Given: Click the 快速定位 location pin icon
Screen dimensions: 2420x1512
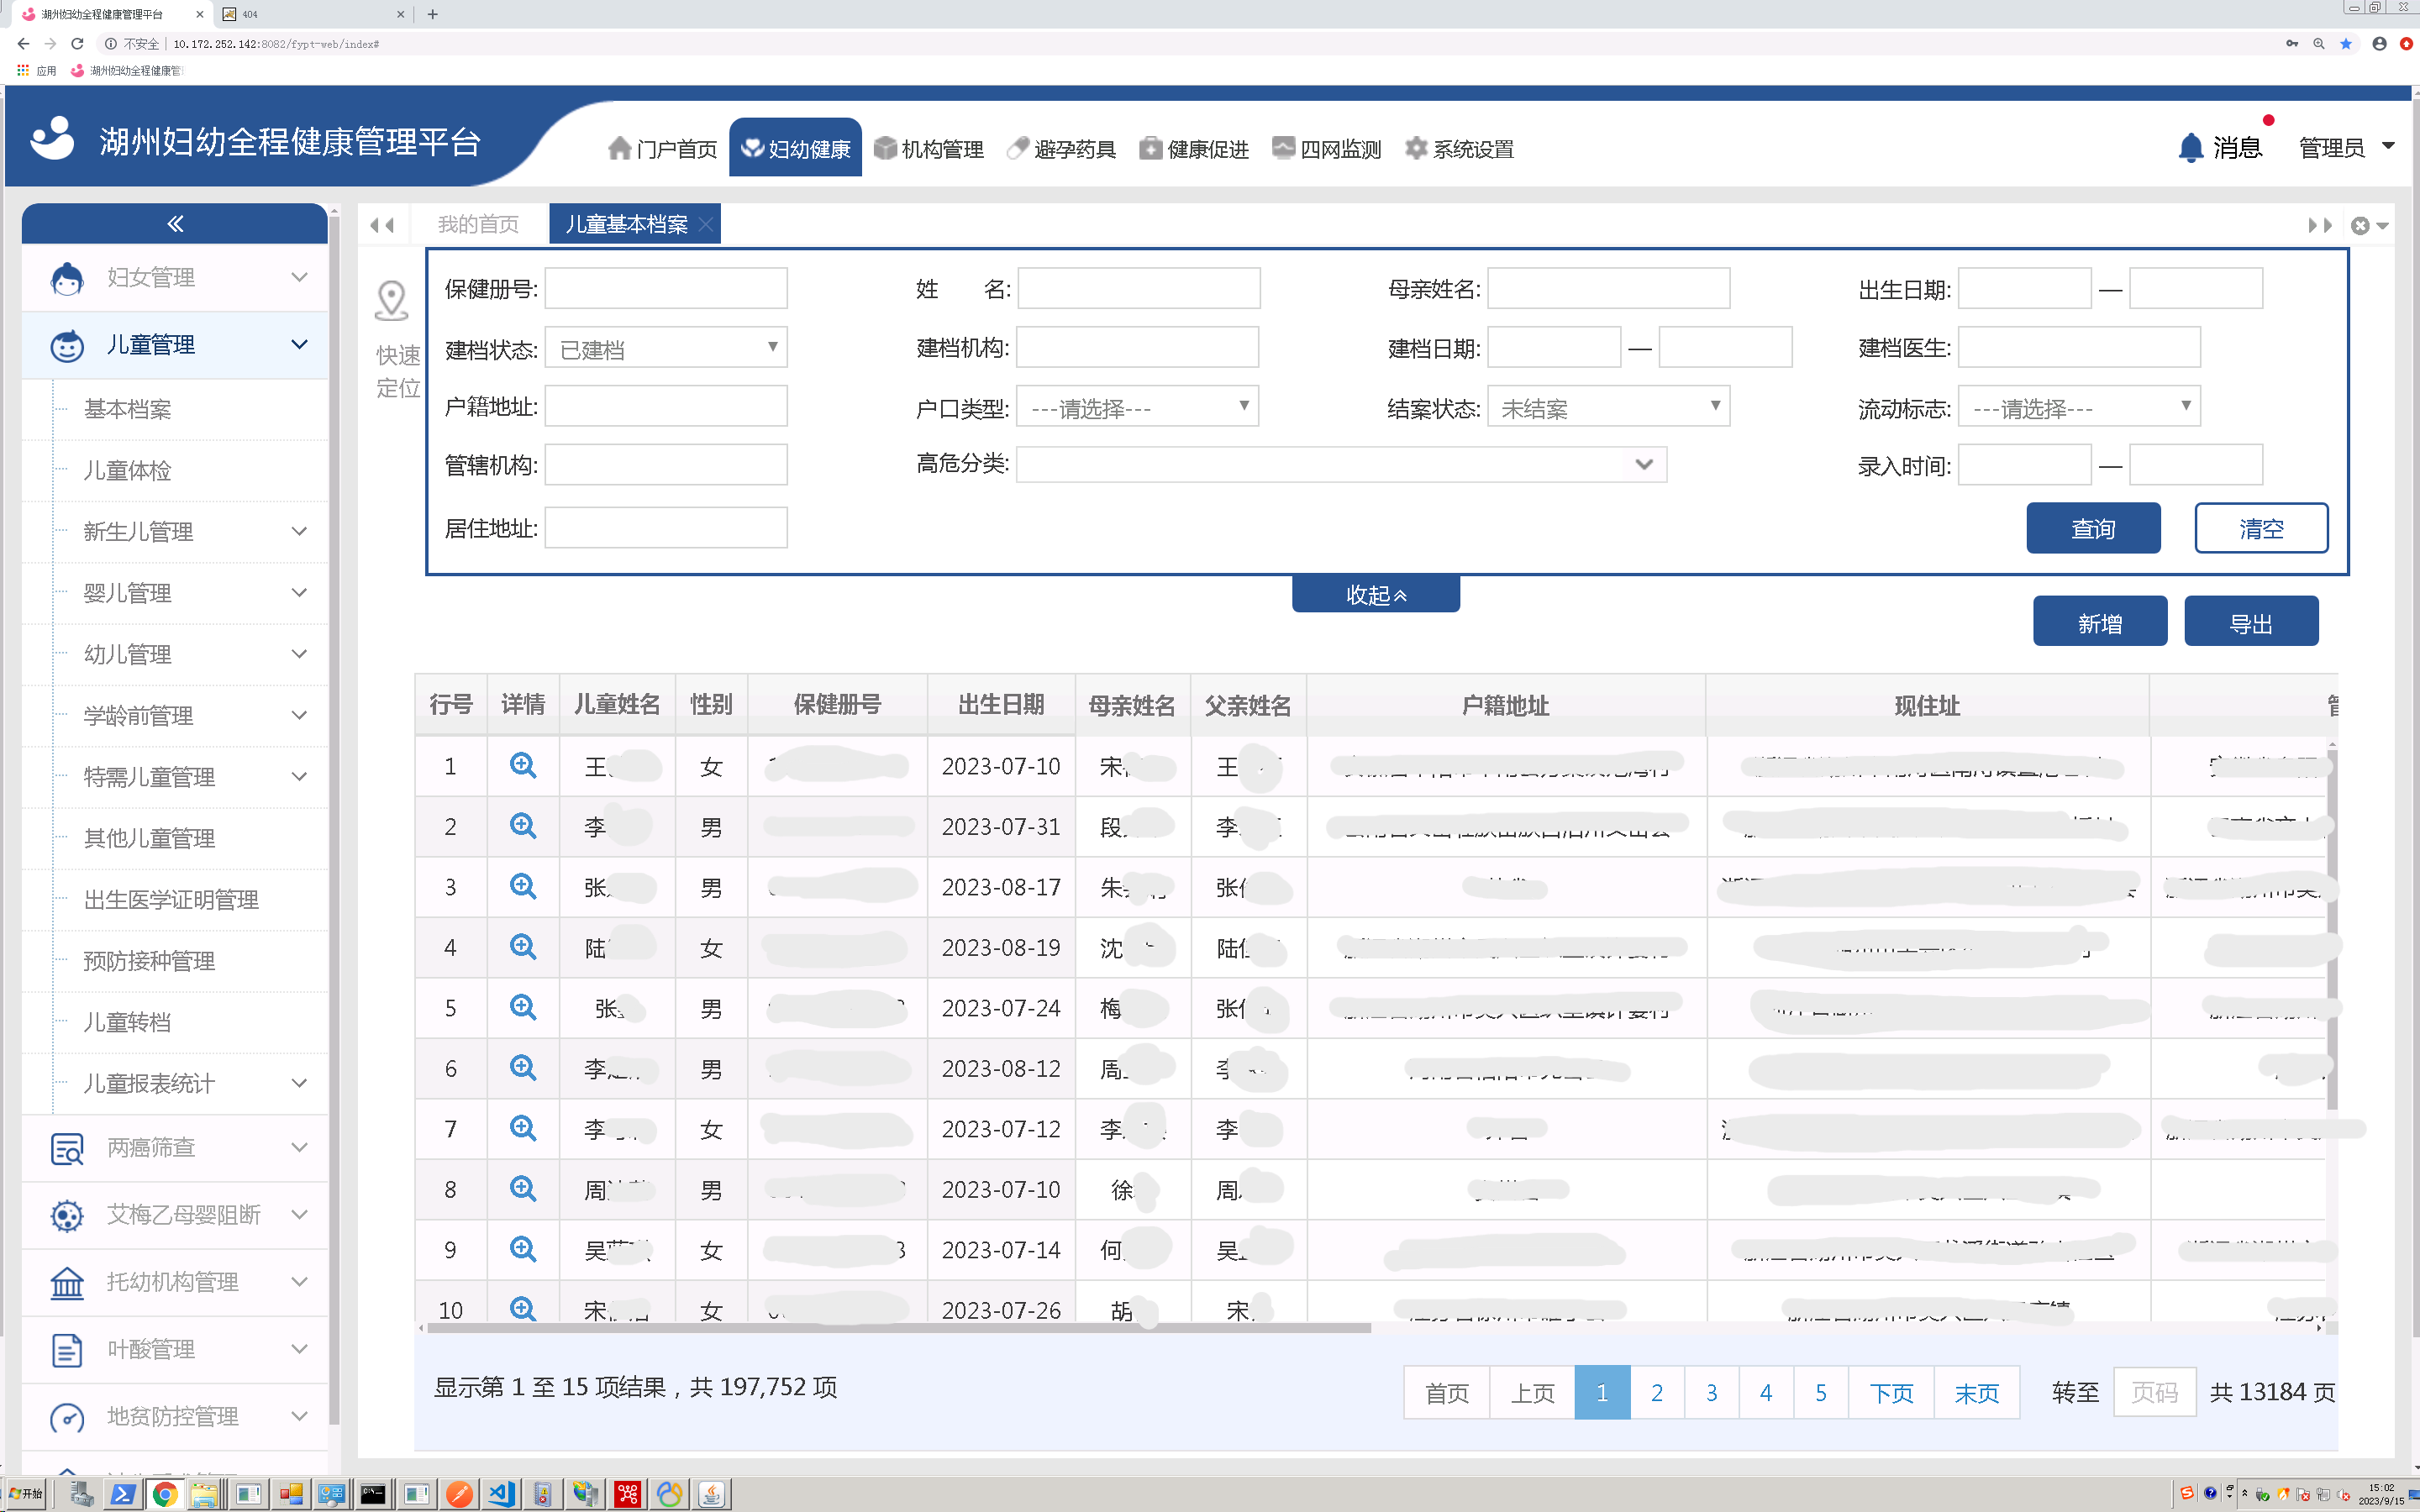Looking at the screenshot, I should pos(391,300).
